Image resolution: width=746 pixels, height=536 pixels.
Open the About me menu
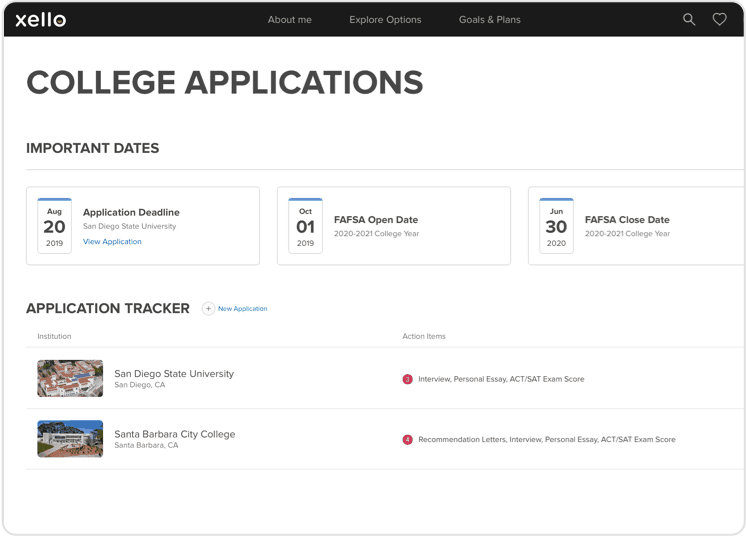click(289, 20)
